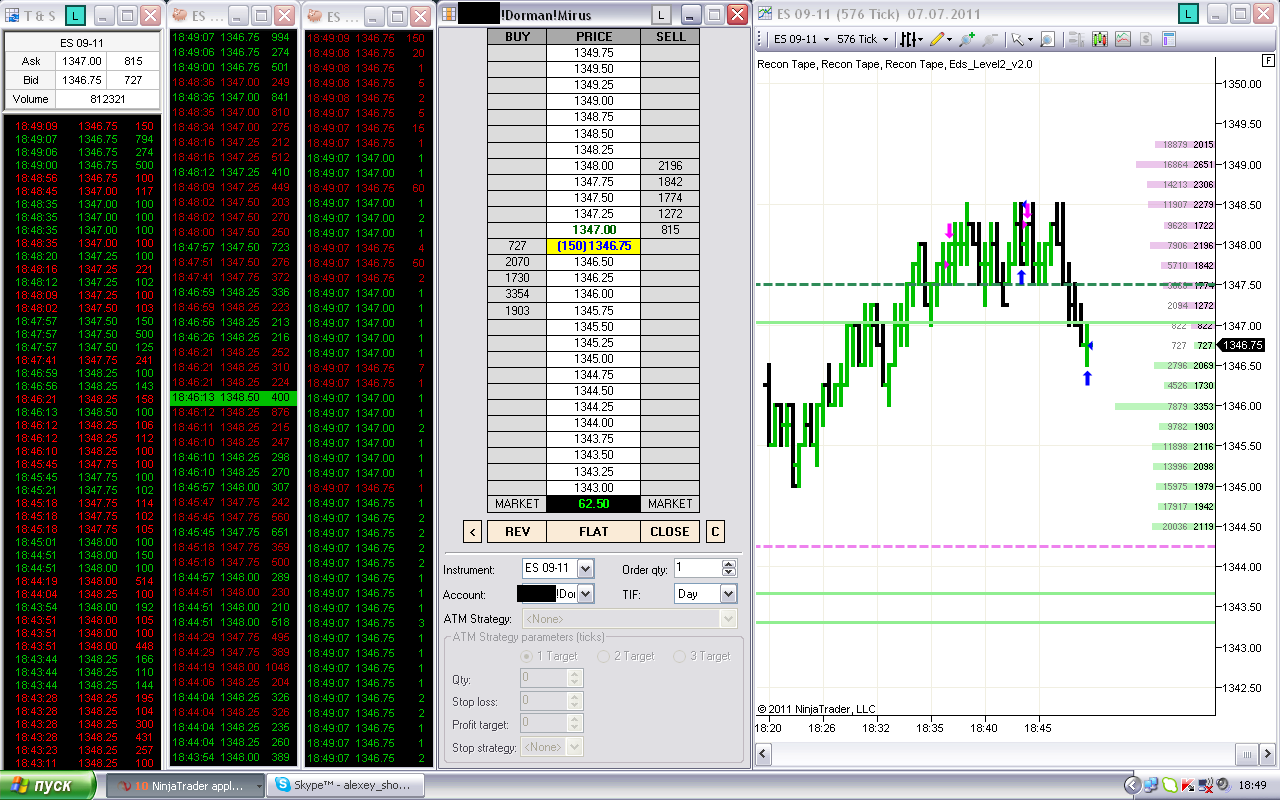Open the candlestick indicators icon in chart toolbar
1280x800 pixels.
point(1100,39)
